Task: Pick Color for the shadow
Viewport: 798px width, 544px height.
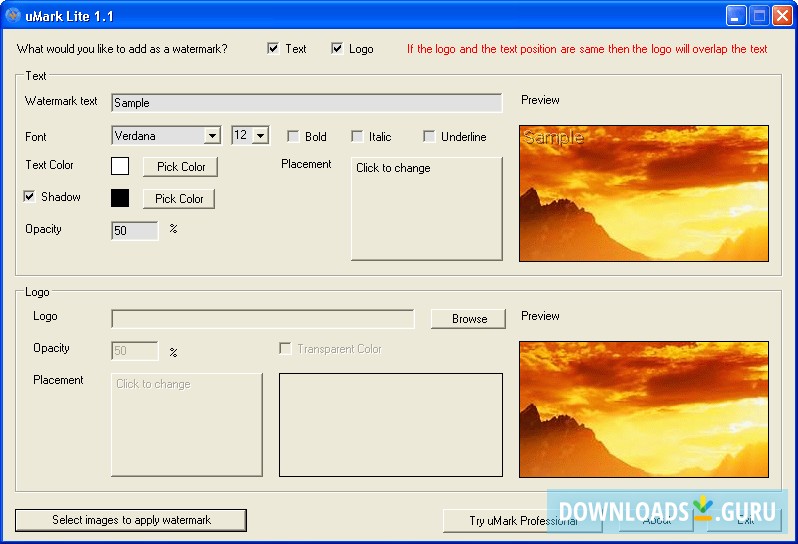Action: tap(179, 199)
